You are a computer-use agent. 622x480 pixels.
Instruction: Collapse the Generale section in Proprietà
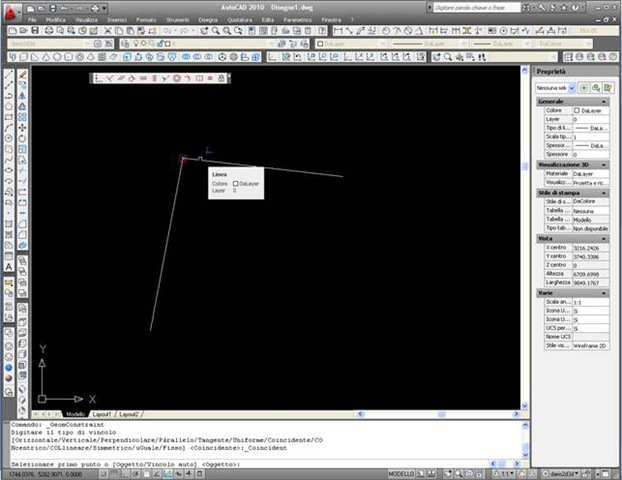604,102
